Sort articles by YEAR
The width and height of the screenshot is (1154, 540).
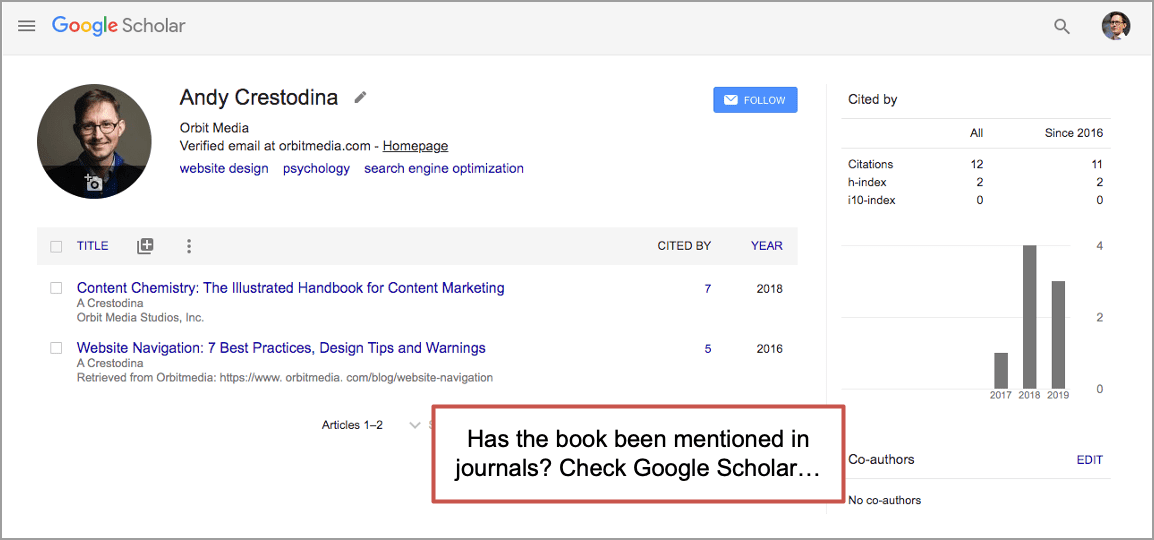[767, 246]
